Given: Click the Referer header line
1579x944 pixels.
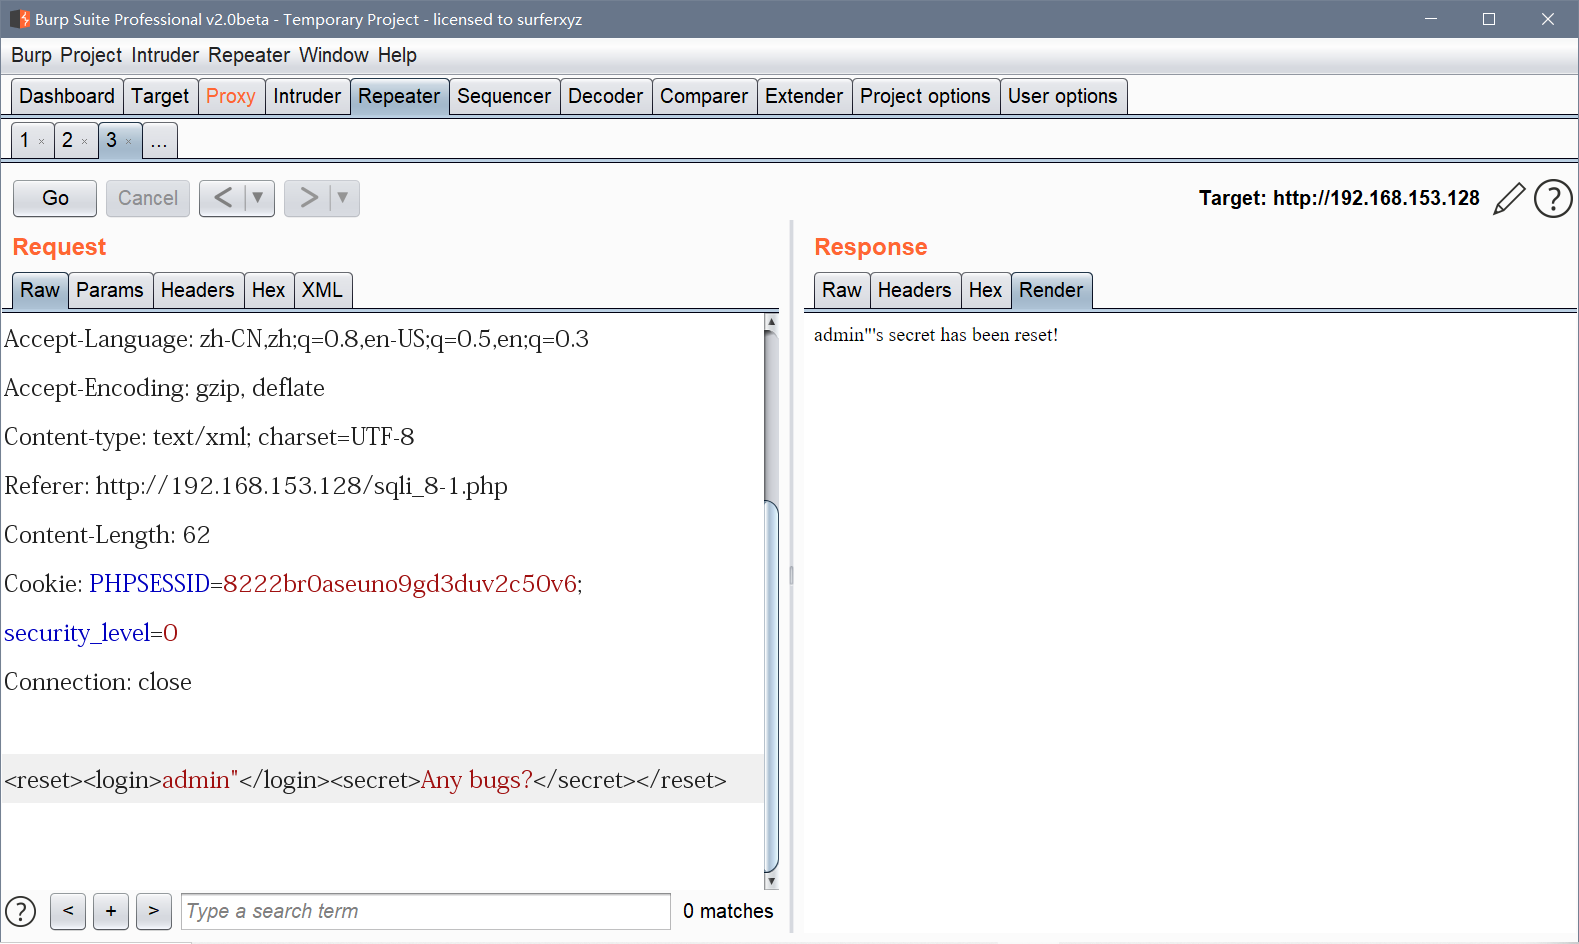Looking at the screenshot, I should 256,486.
